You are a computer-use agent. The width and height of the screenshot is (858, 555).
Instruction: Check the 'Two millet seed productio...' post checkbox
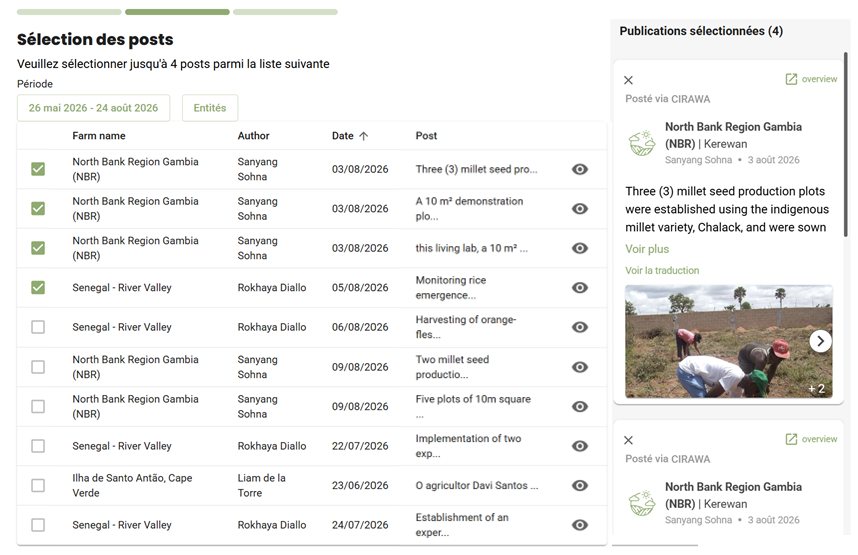38,367
